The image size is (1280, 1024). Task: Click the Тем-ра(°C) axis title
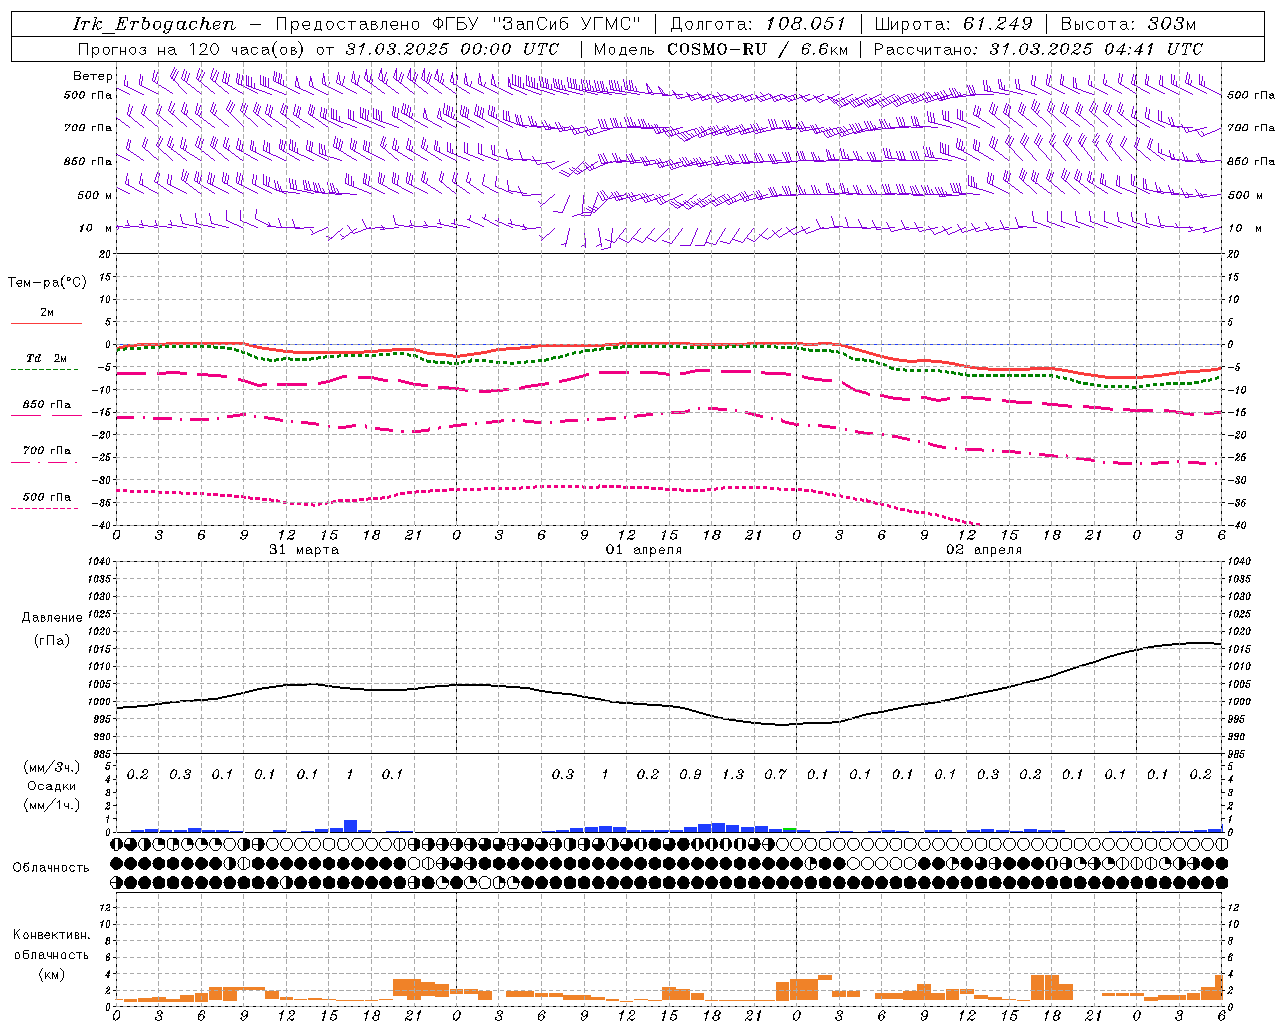click(x=47, y=283)
